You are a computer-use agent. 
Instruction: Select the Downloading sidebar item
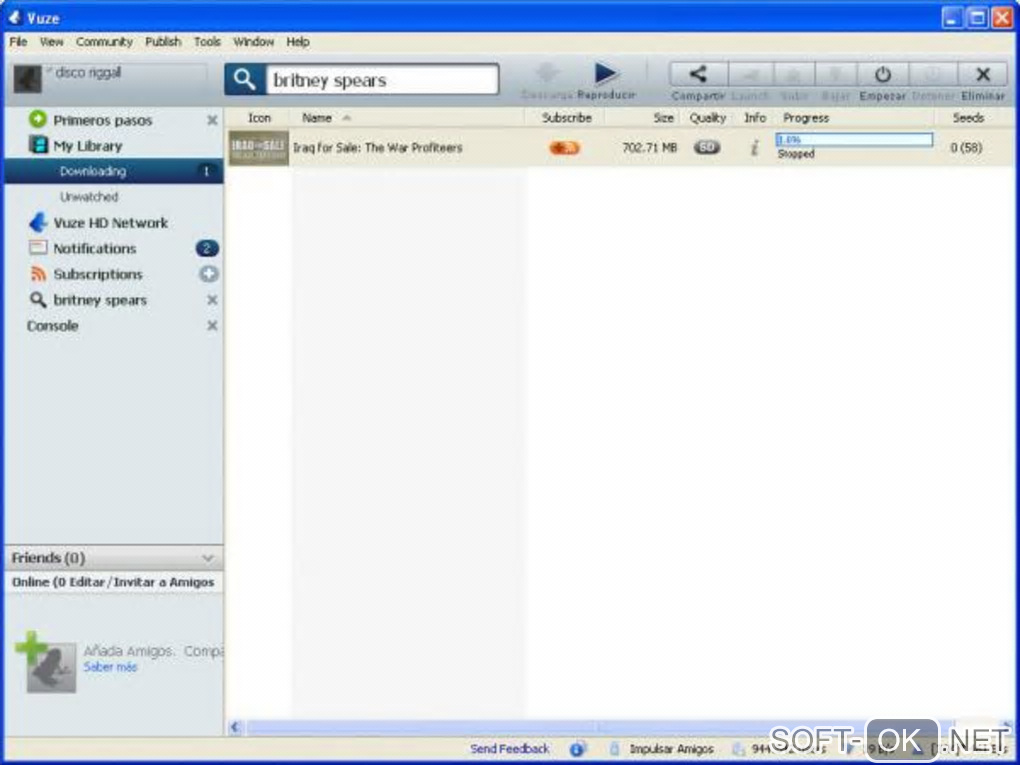pyautogui.click(x=114, y=171)
